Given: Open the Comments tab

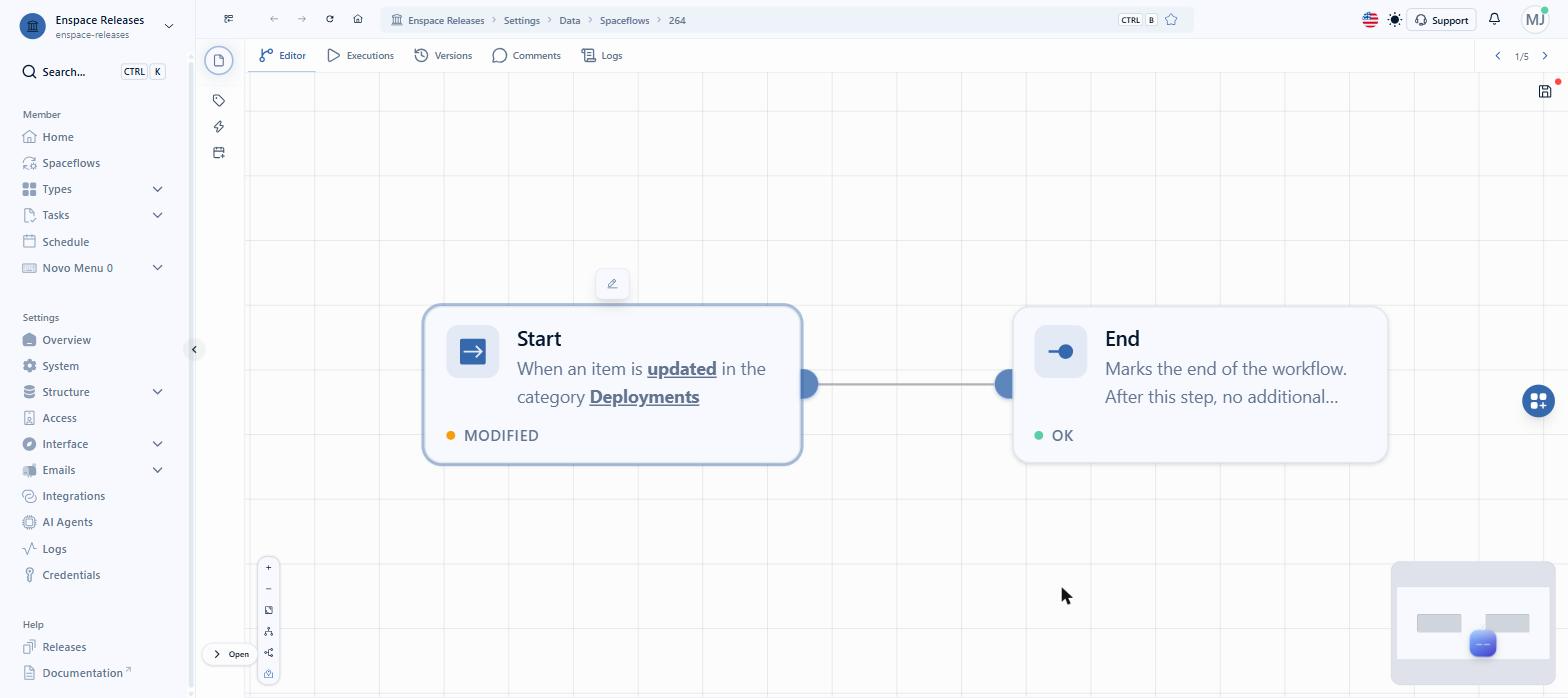Looking at the screenshot, I should 526,56.
